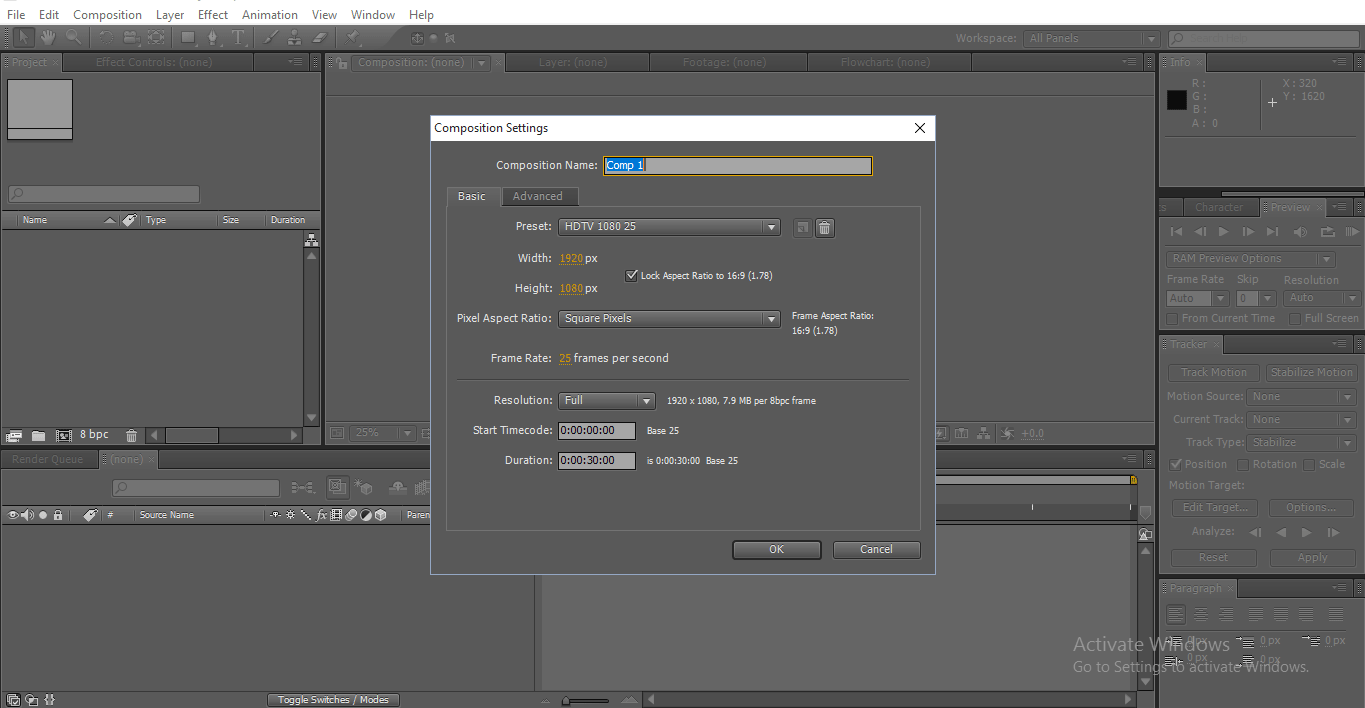Viewport: 1365px width, 708px height.
Task: Click the Edit Target button in Tracker
Action: pyautogui.click(x=1213, y=507)
